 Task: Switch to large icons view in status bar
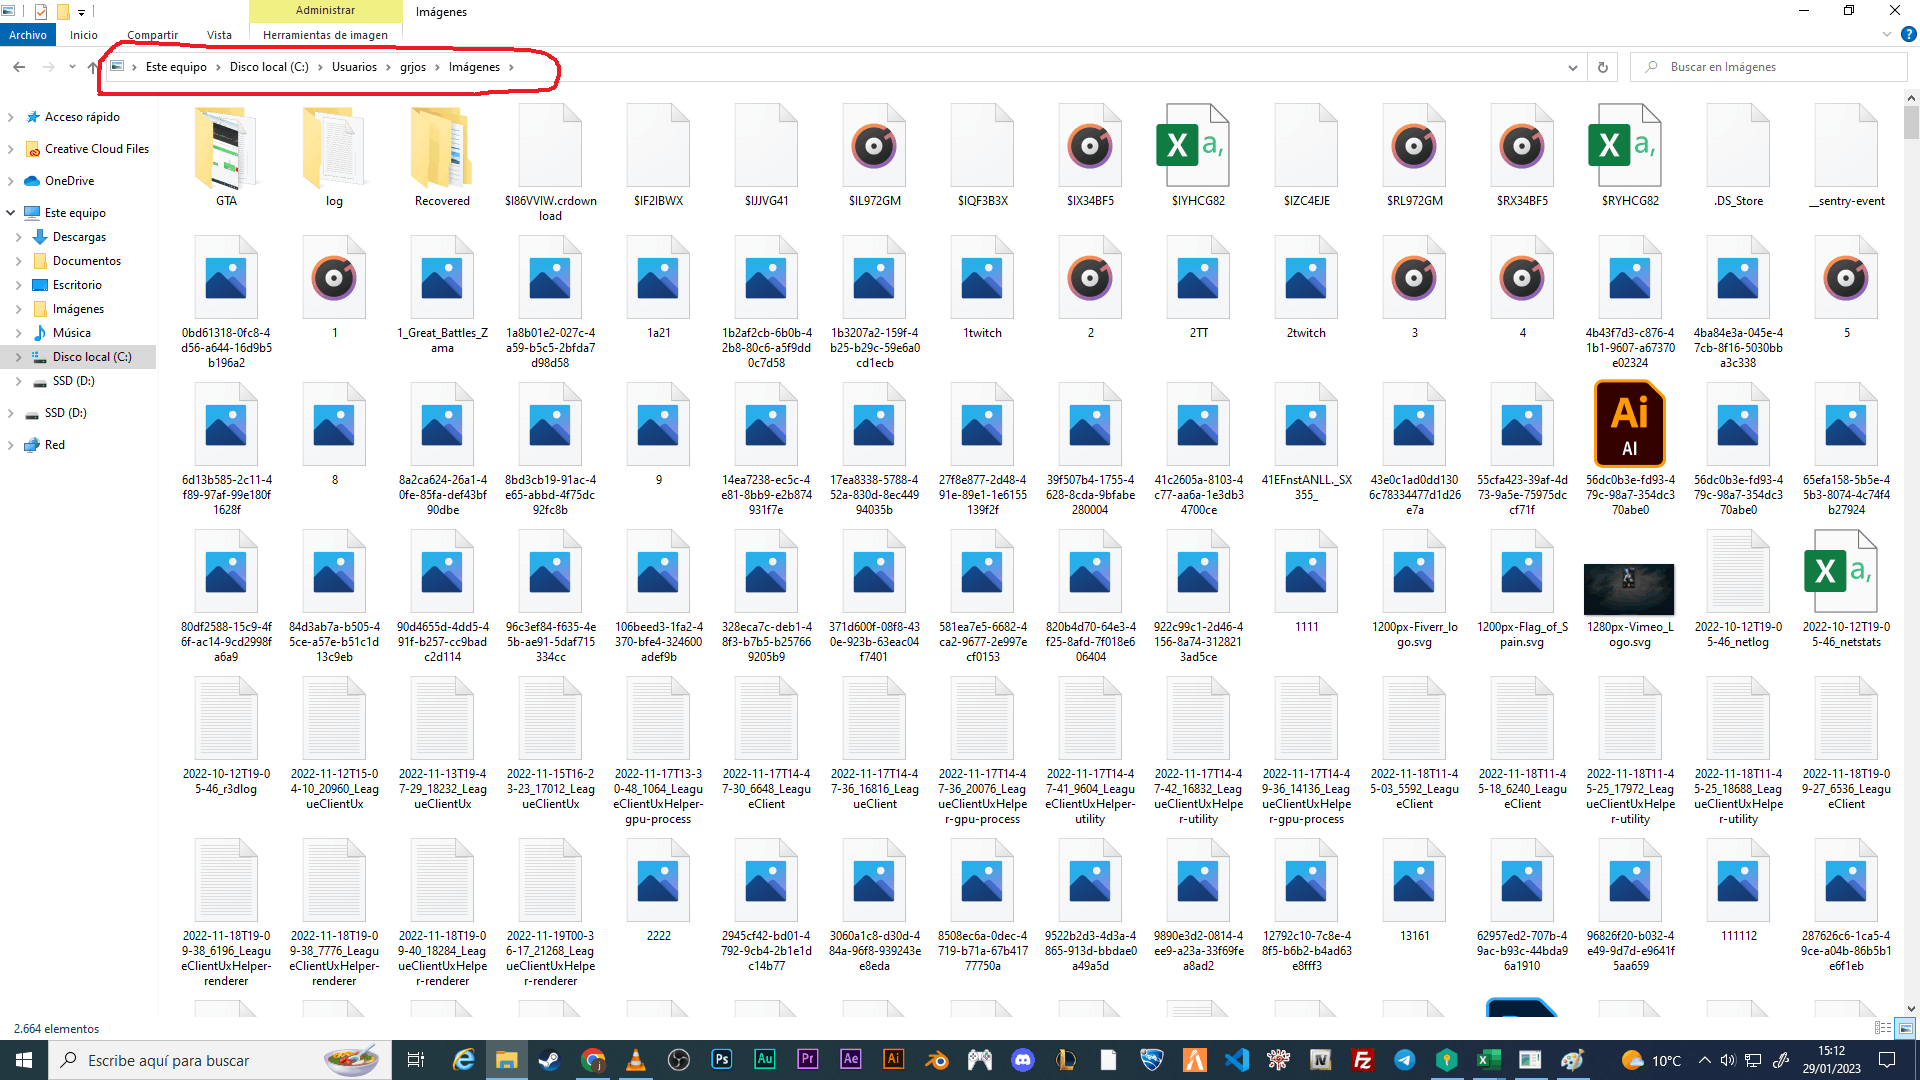1905,1028
